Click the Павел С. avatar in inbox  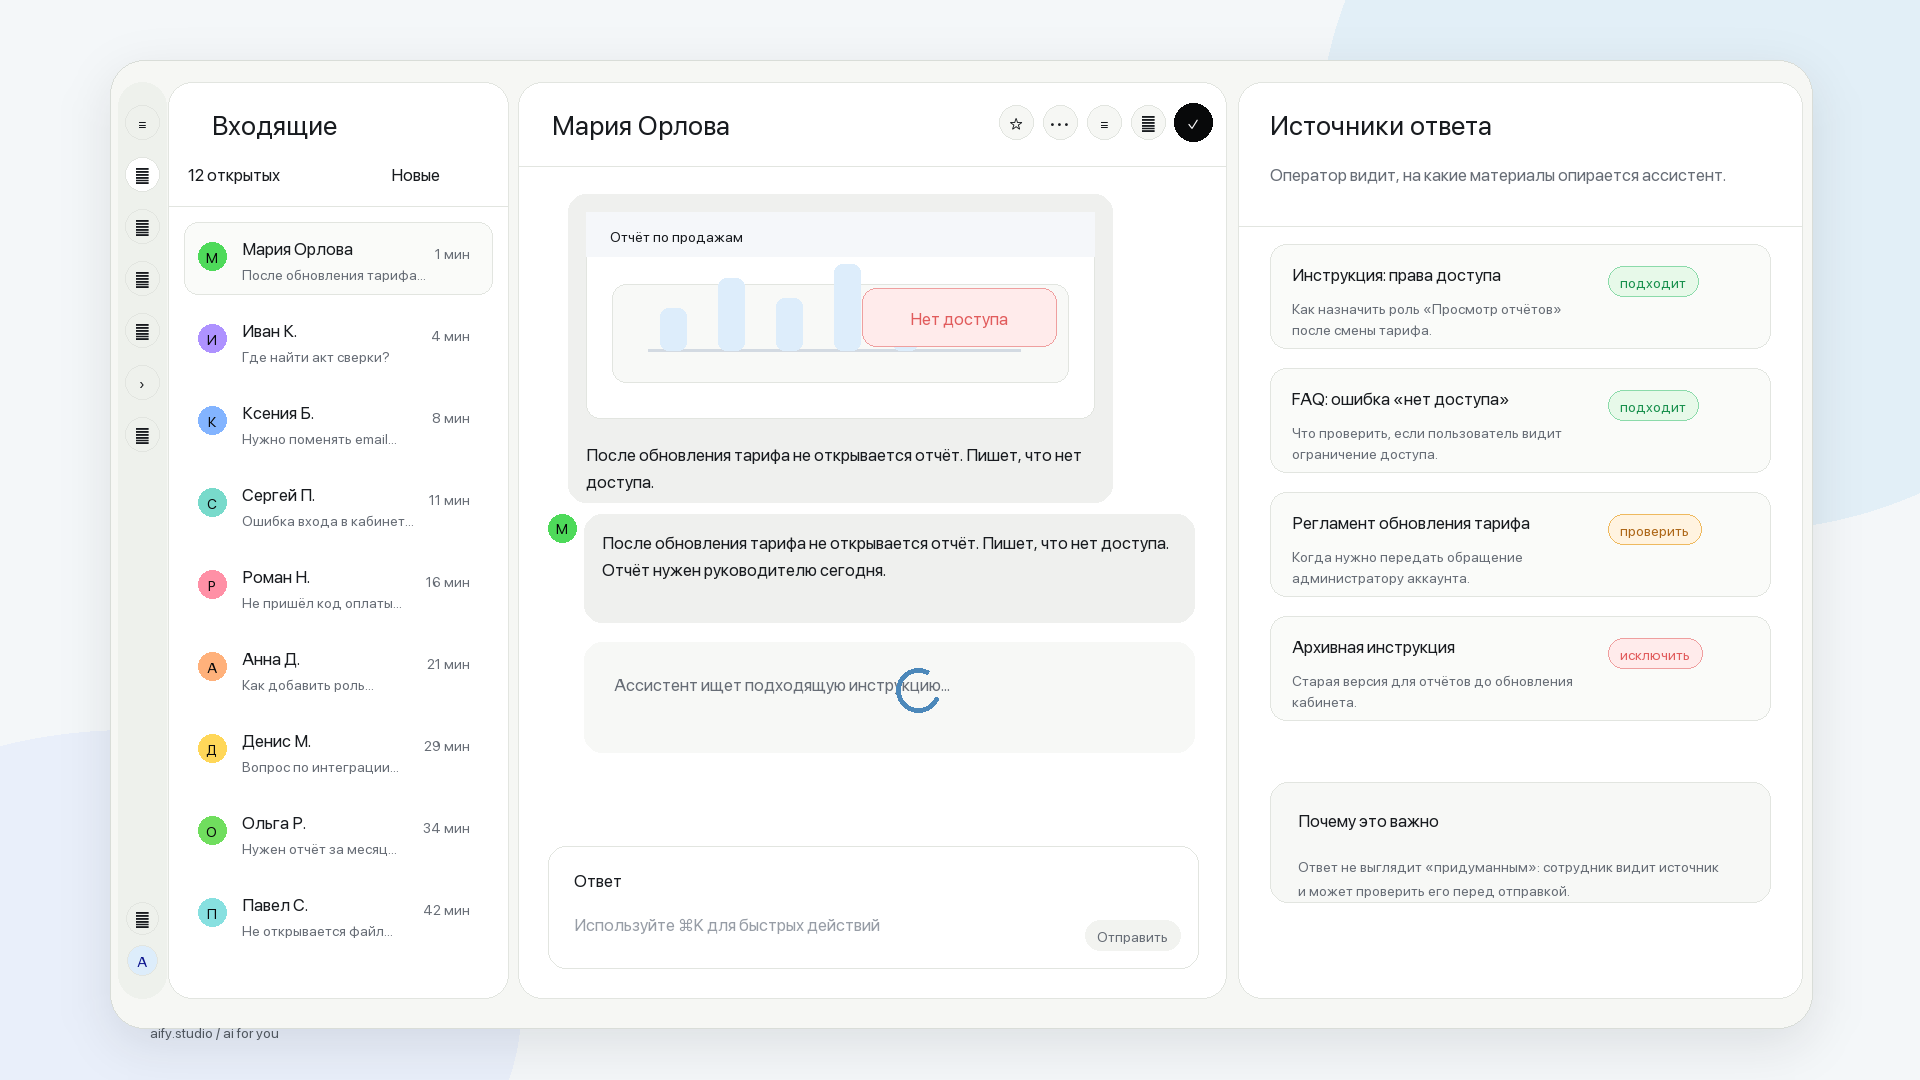pyautogui.click(x=212, y=913)
